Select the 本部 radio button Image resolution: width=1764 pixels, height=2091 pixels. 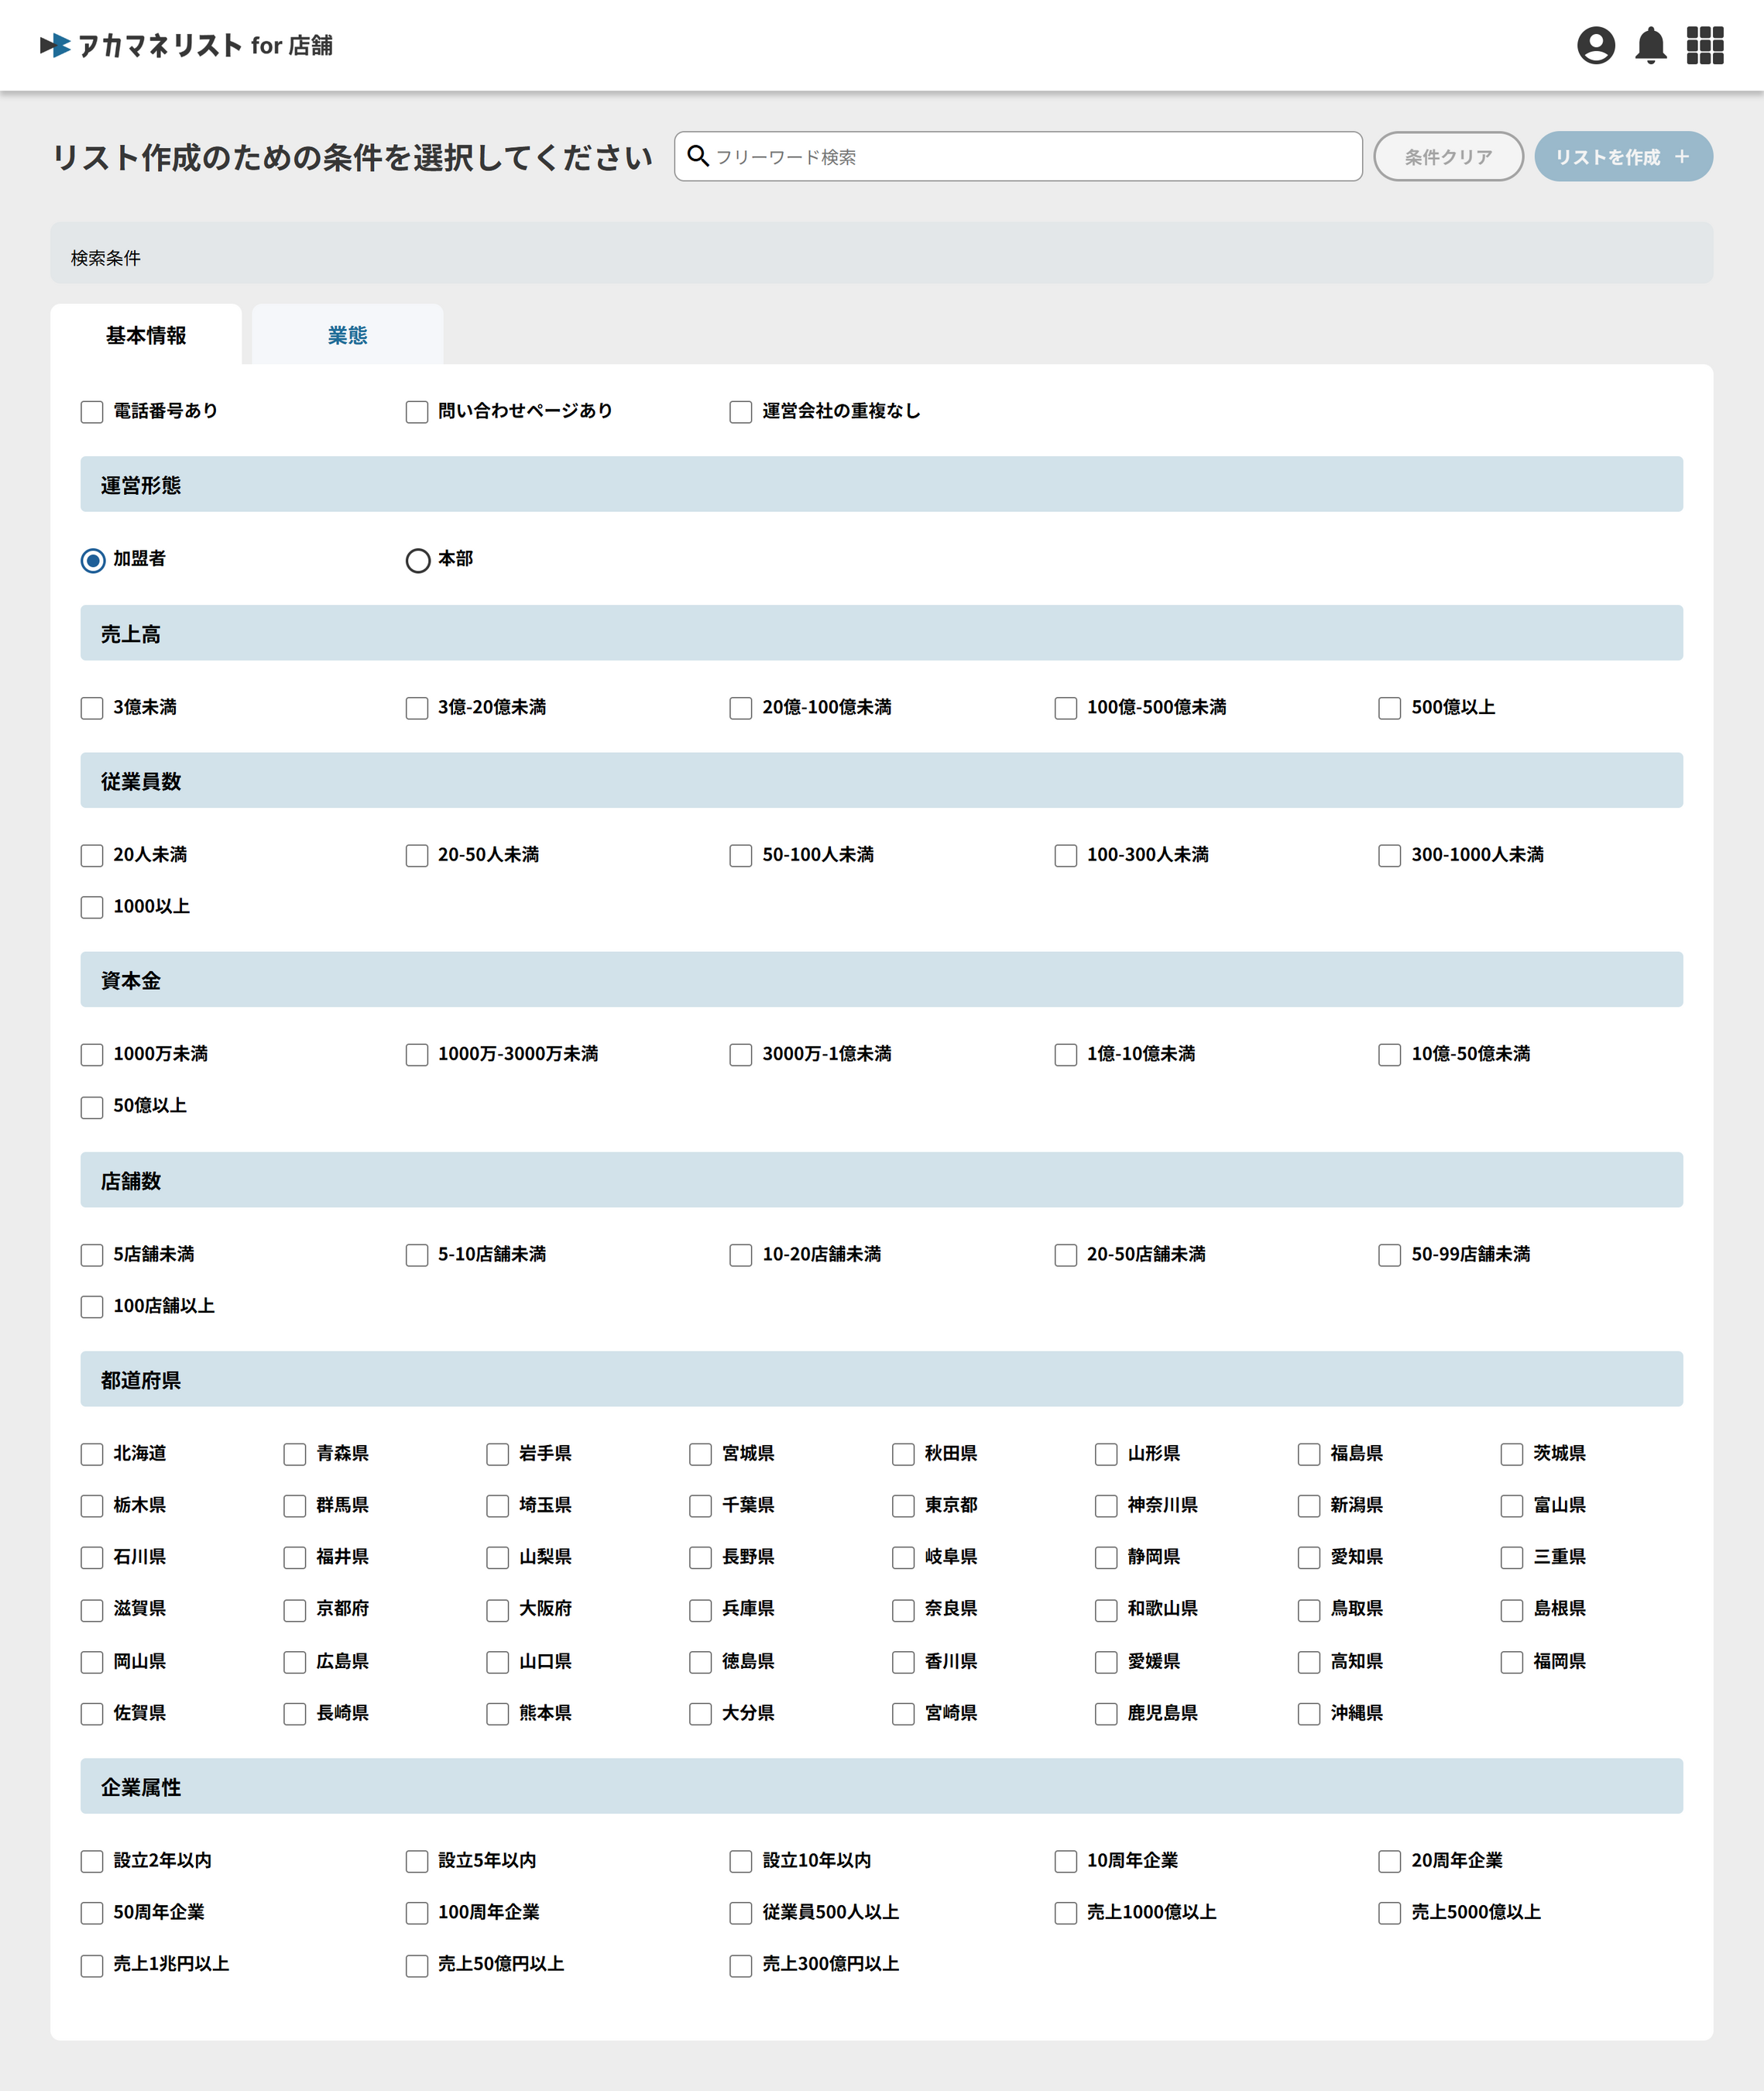pyautogui.click(x=418, y=560)
